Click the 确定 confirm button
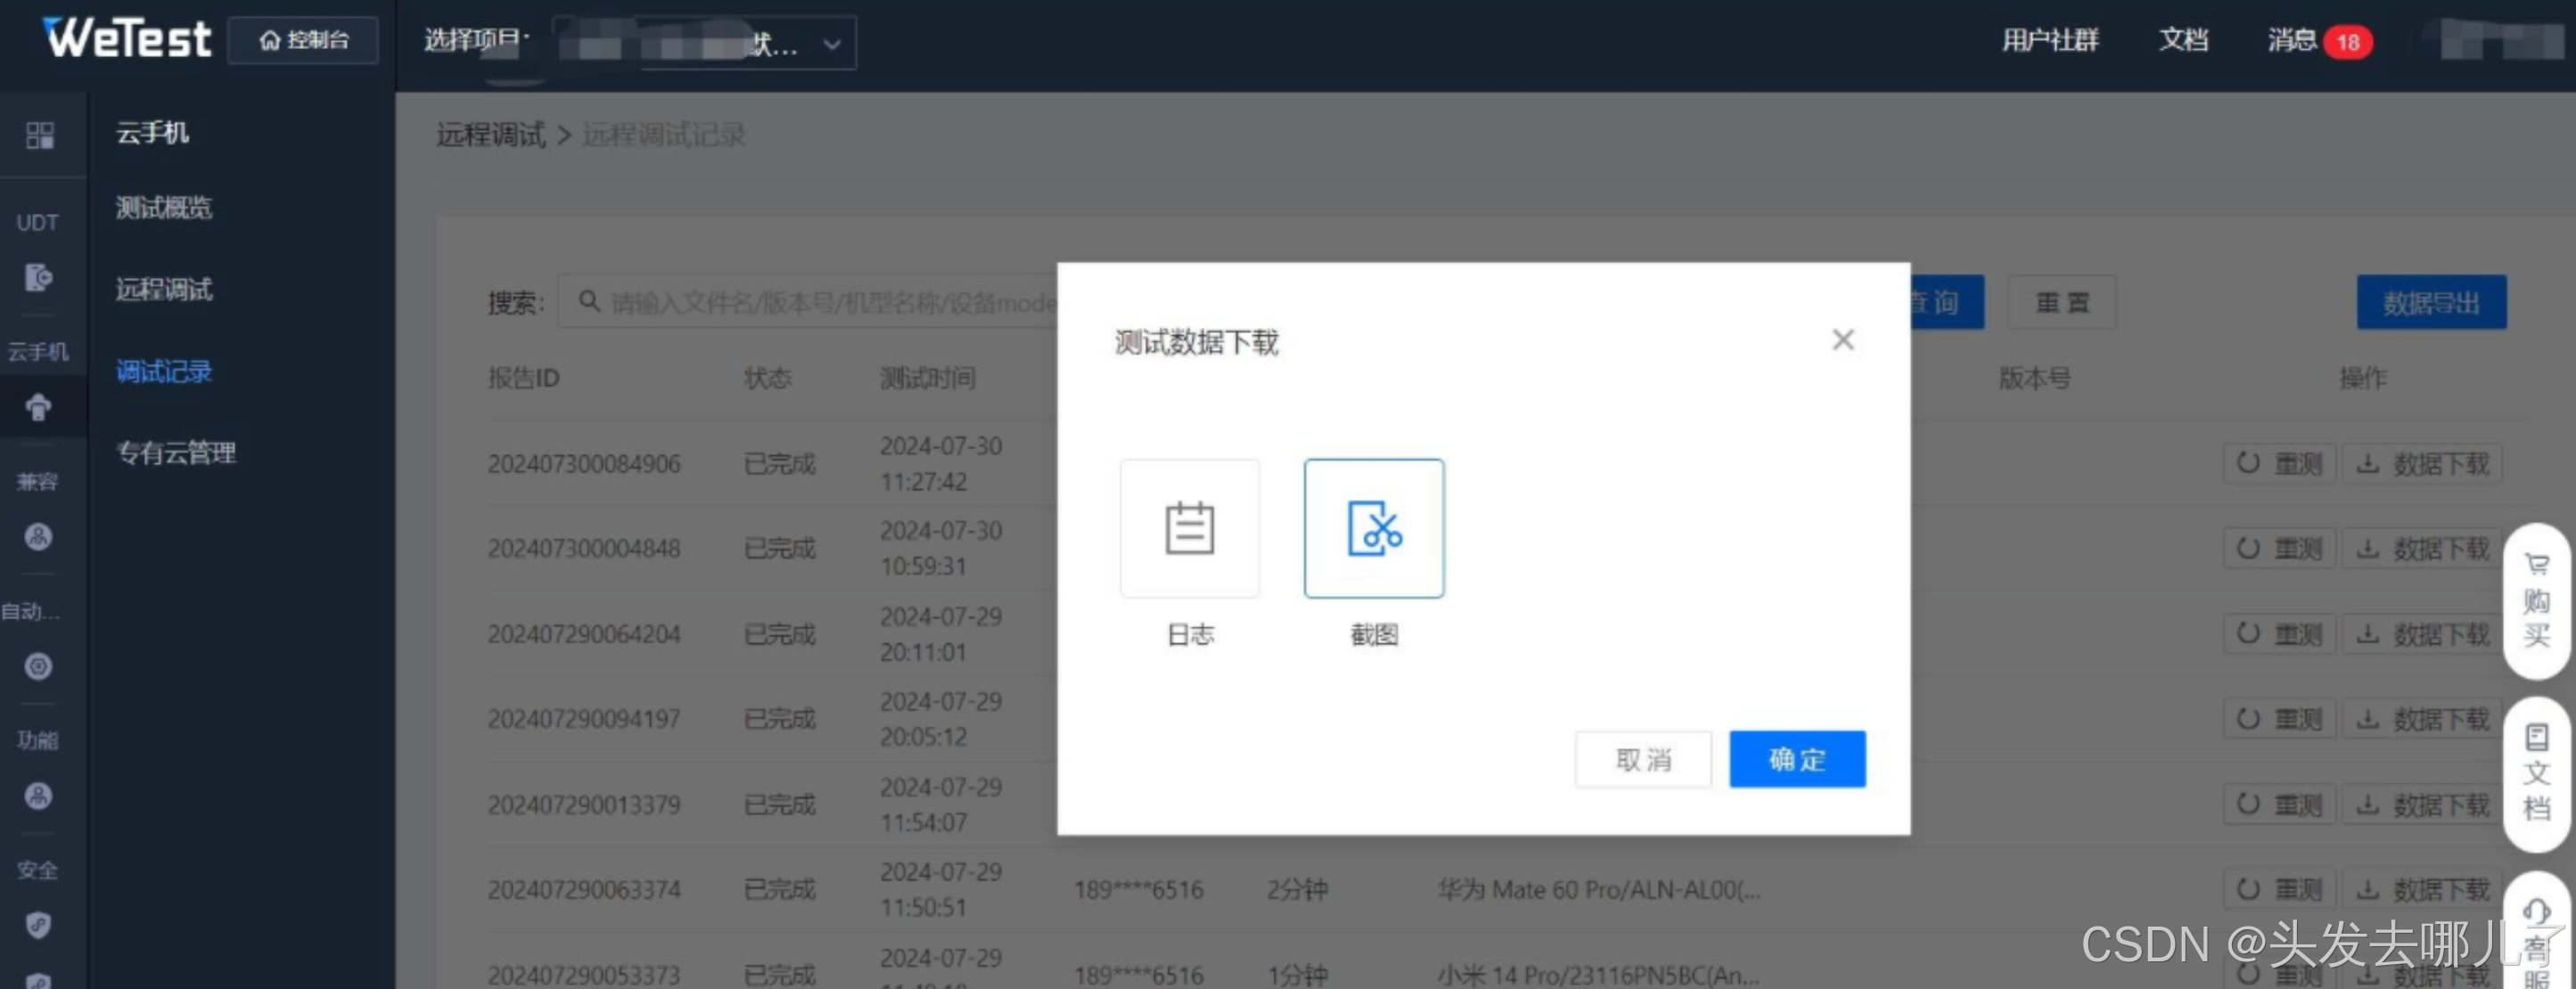 (x=1796, y=759)
